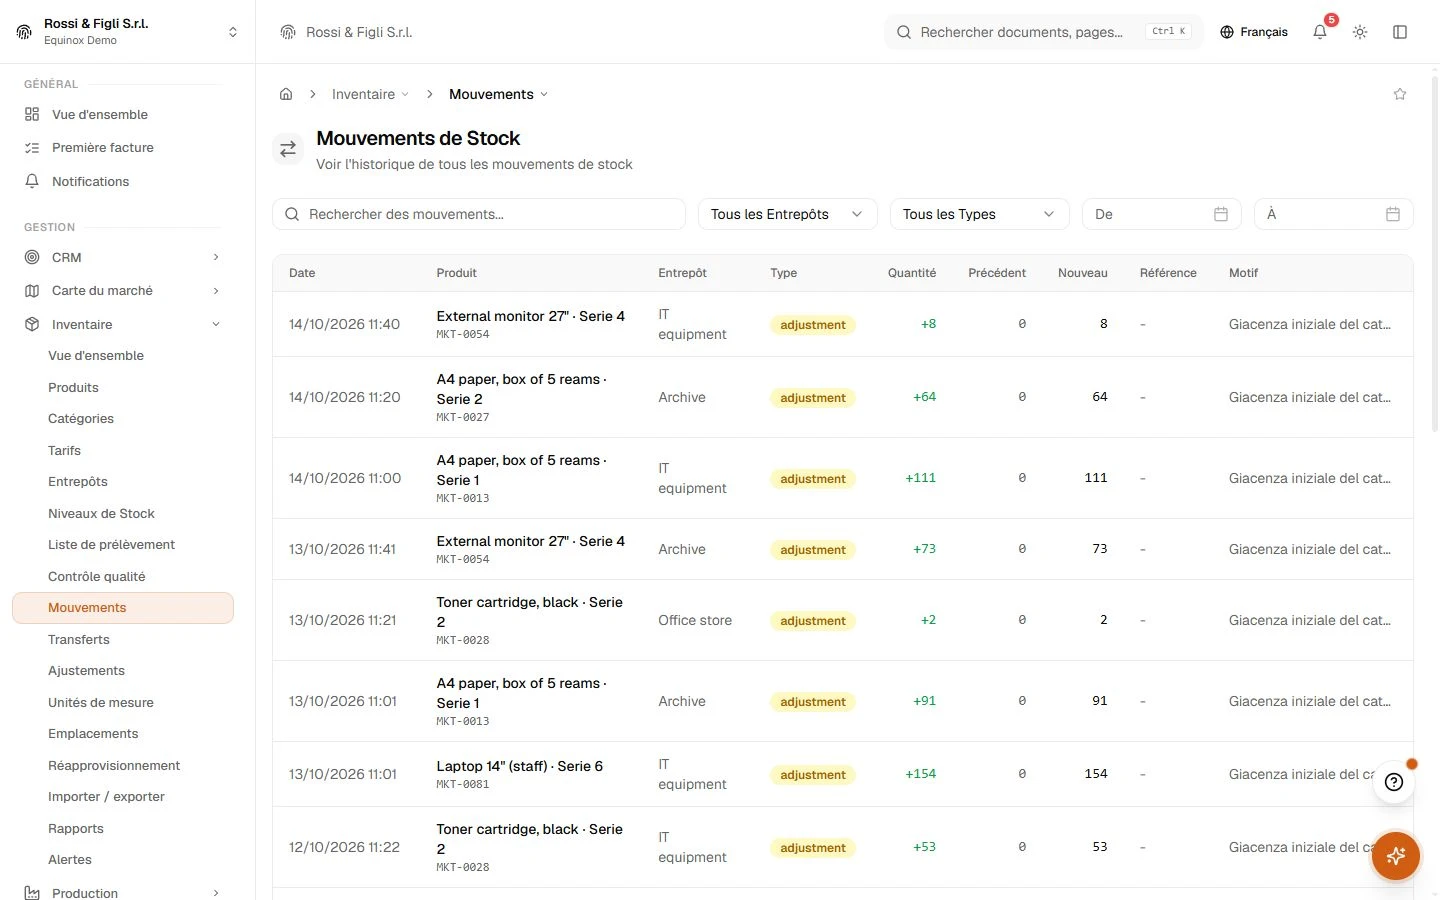Open the notifications bell
1440x900 pixels.
click(1320, 32)
